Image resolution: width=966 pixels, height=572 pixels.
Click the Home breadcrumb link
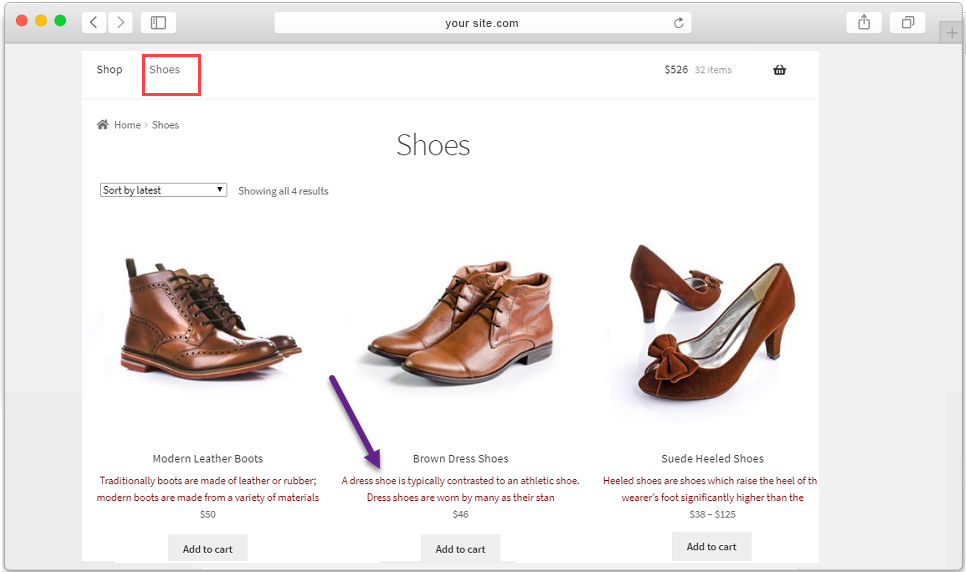[x=128, y=125]
